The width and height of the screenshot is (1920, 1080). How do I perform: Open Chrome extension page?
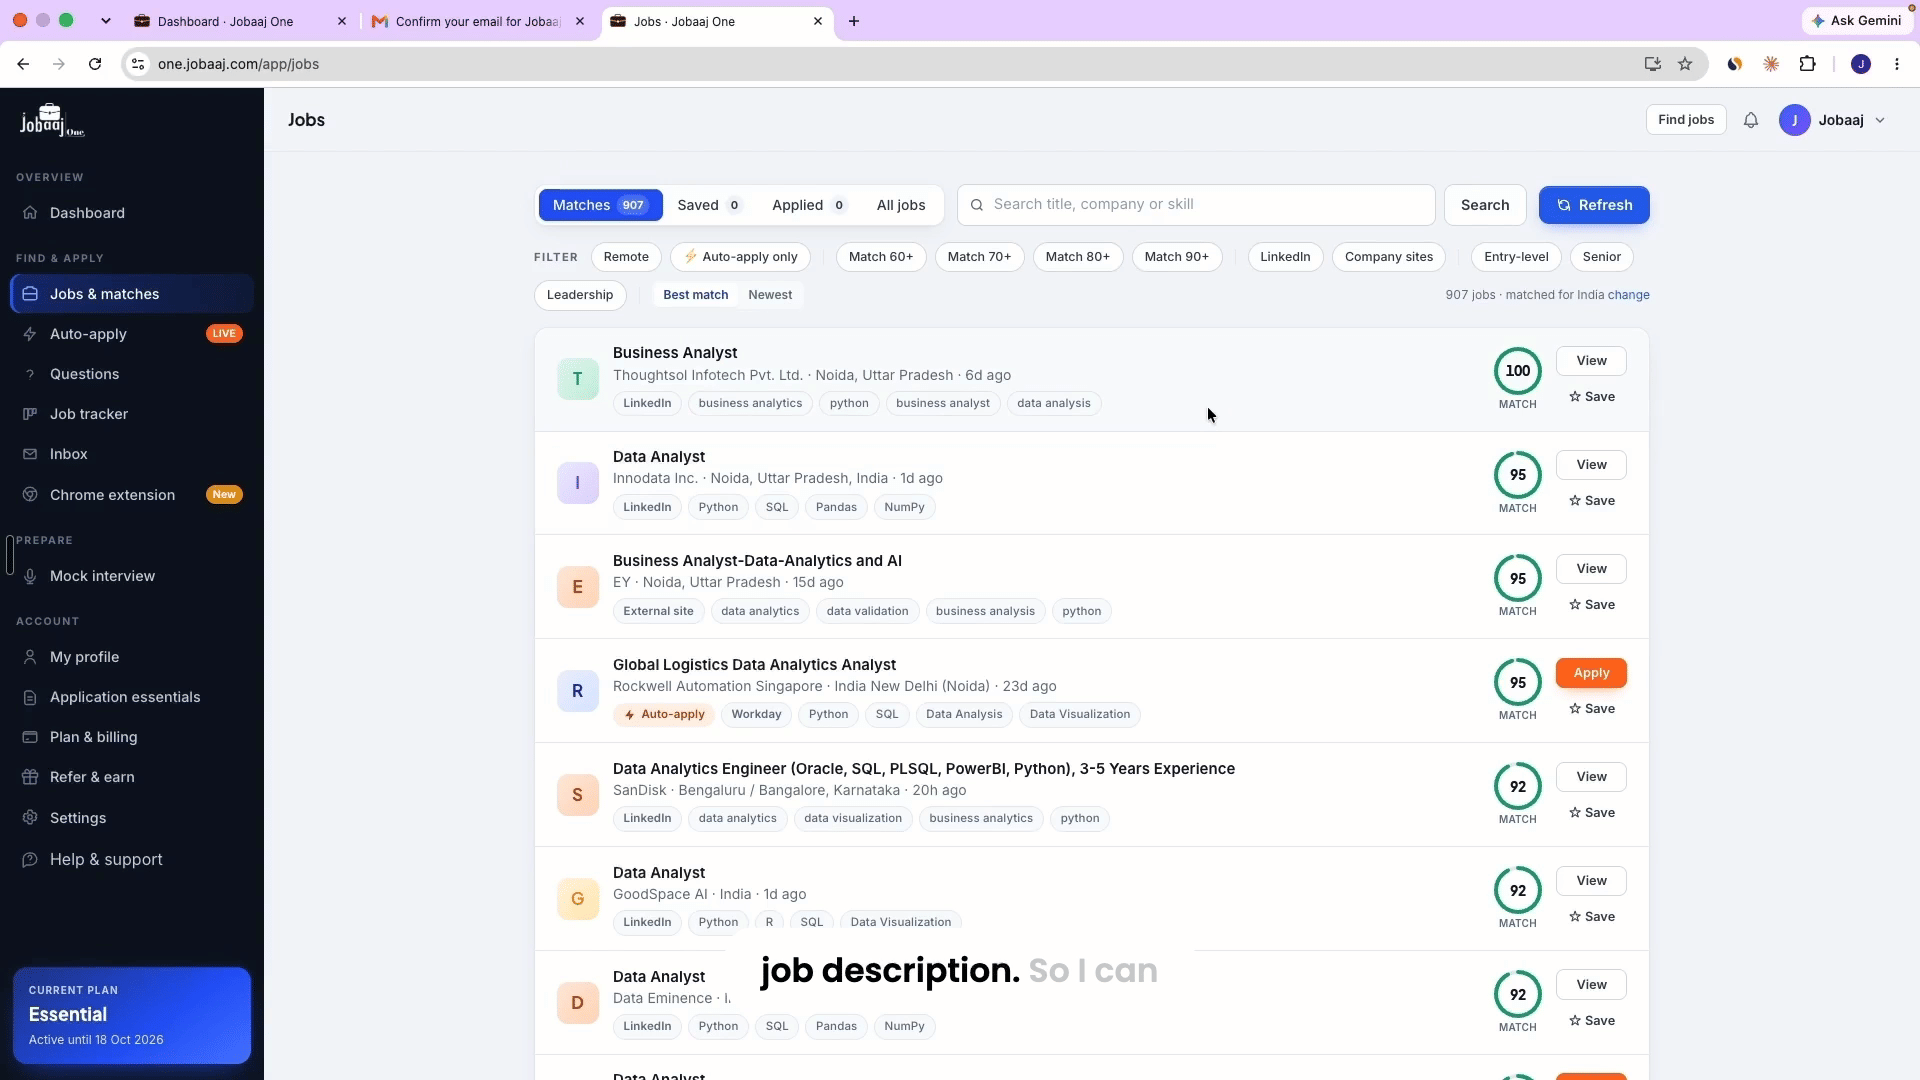click(131, 495)
